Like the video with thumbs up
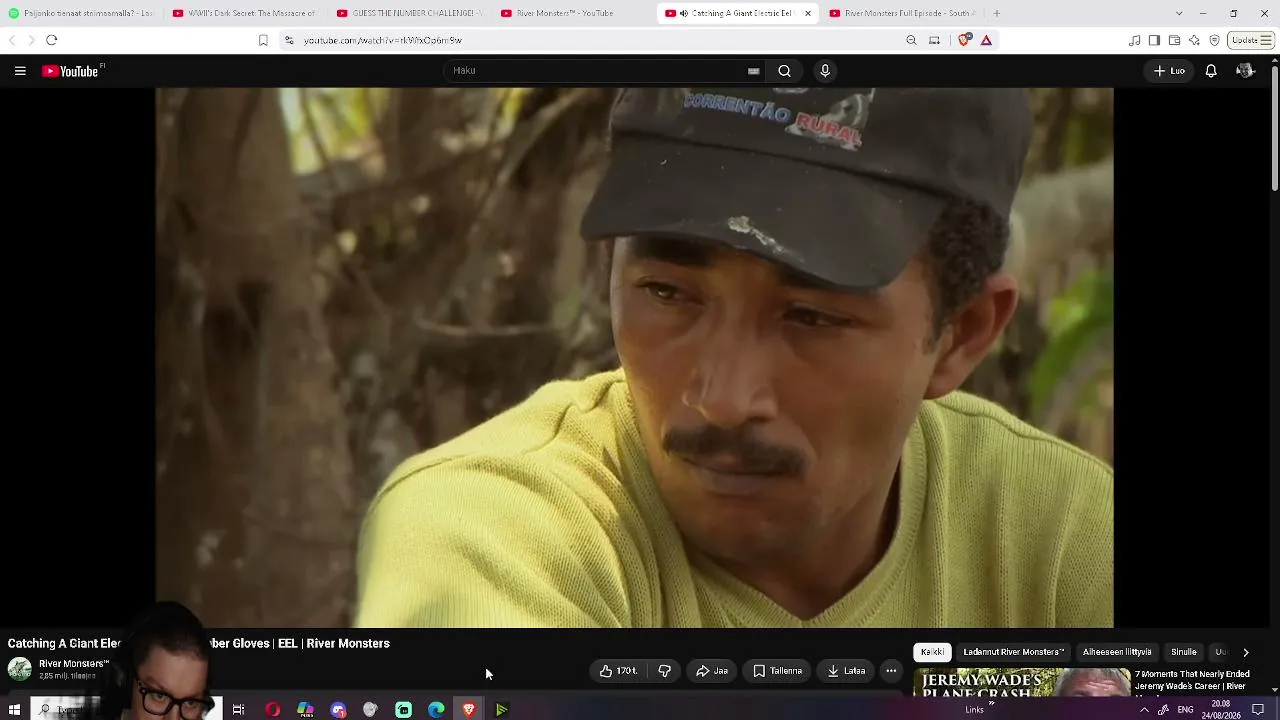Image resolution: width=1280 pixels, height=720 pixels. pos(618,671)
